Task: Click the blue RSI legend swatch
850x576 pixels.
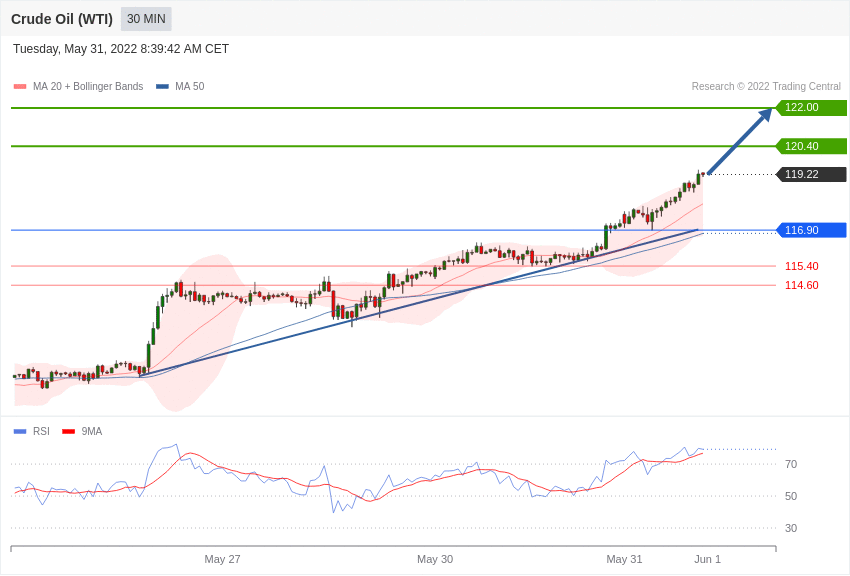Action: 20,432
